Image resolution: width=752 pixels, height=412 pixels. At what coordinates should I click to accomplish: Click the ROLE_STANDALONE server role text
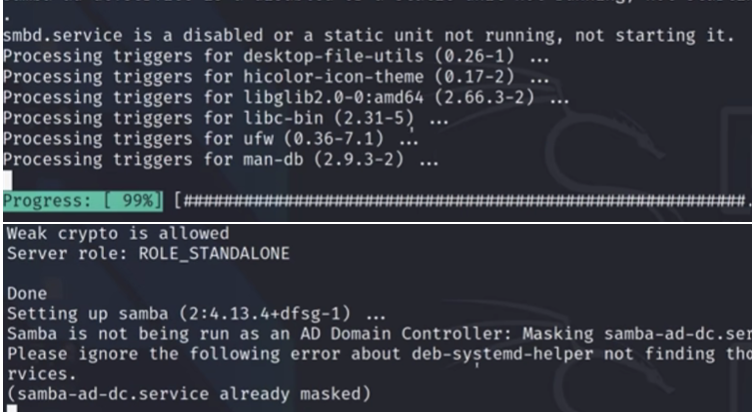(x=214, y=253)
